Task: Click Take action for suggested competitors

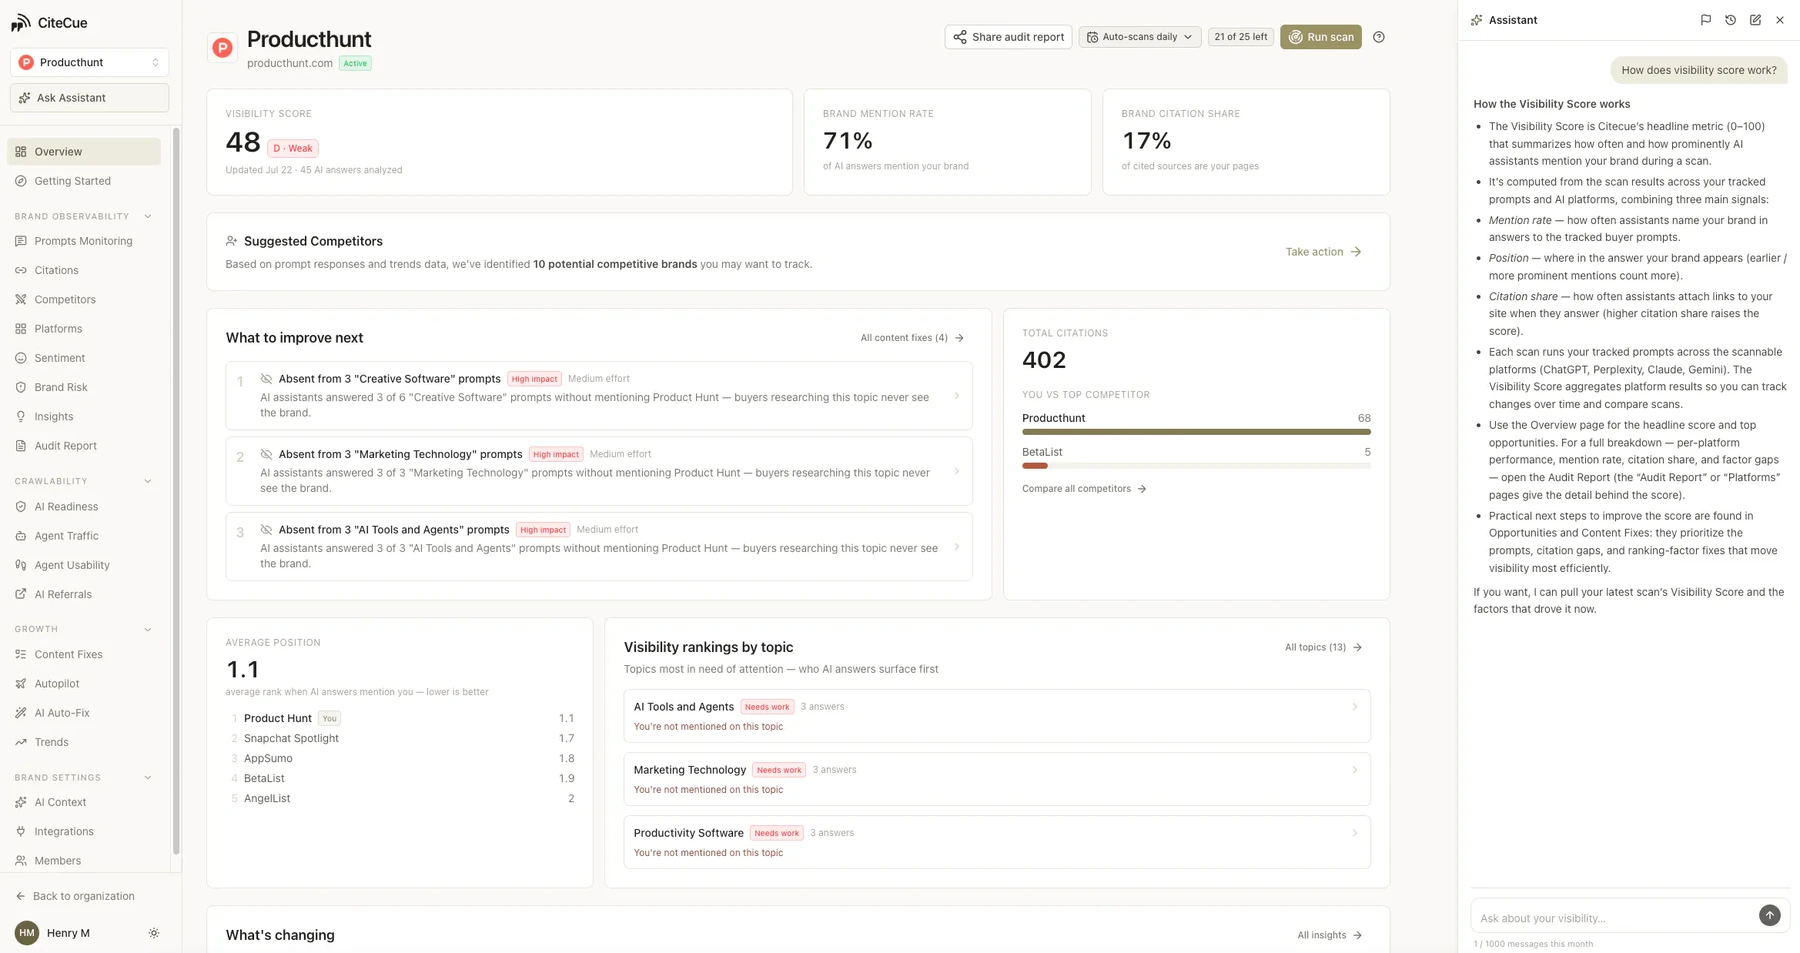Action: pyautogui.click(x=1323, y=252)
